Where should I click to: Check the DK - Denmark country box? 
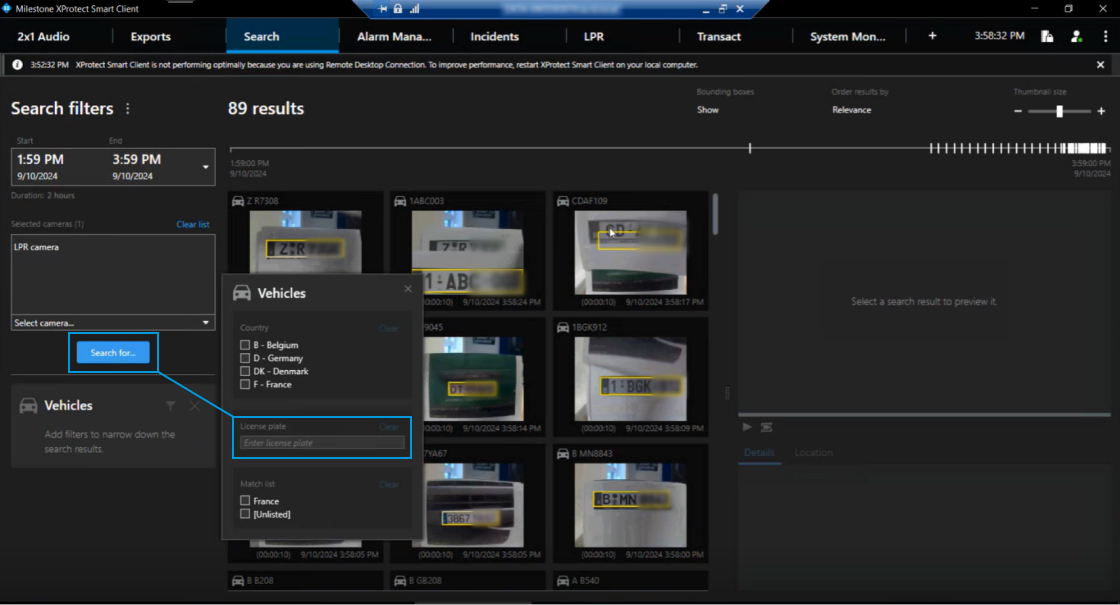tap(245, 371)
